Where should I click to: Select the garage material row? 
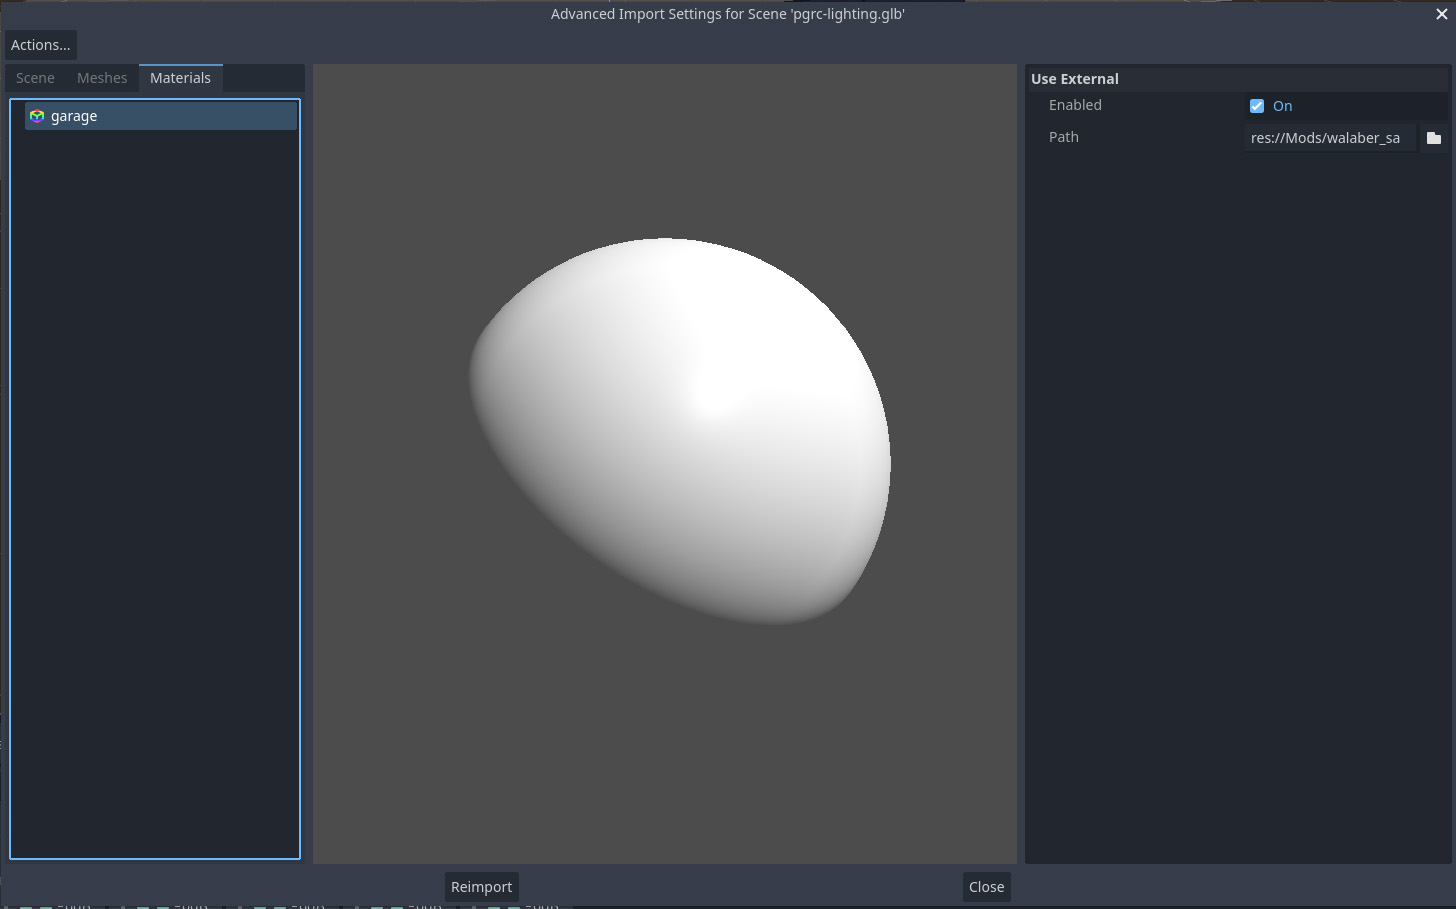[x=160, y=116]
